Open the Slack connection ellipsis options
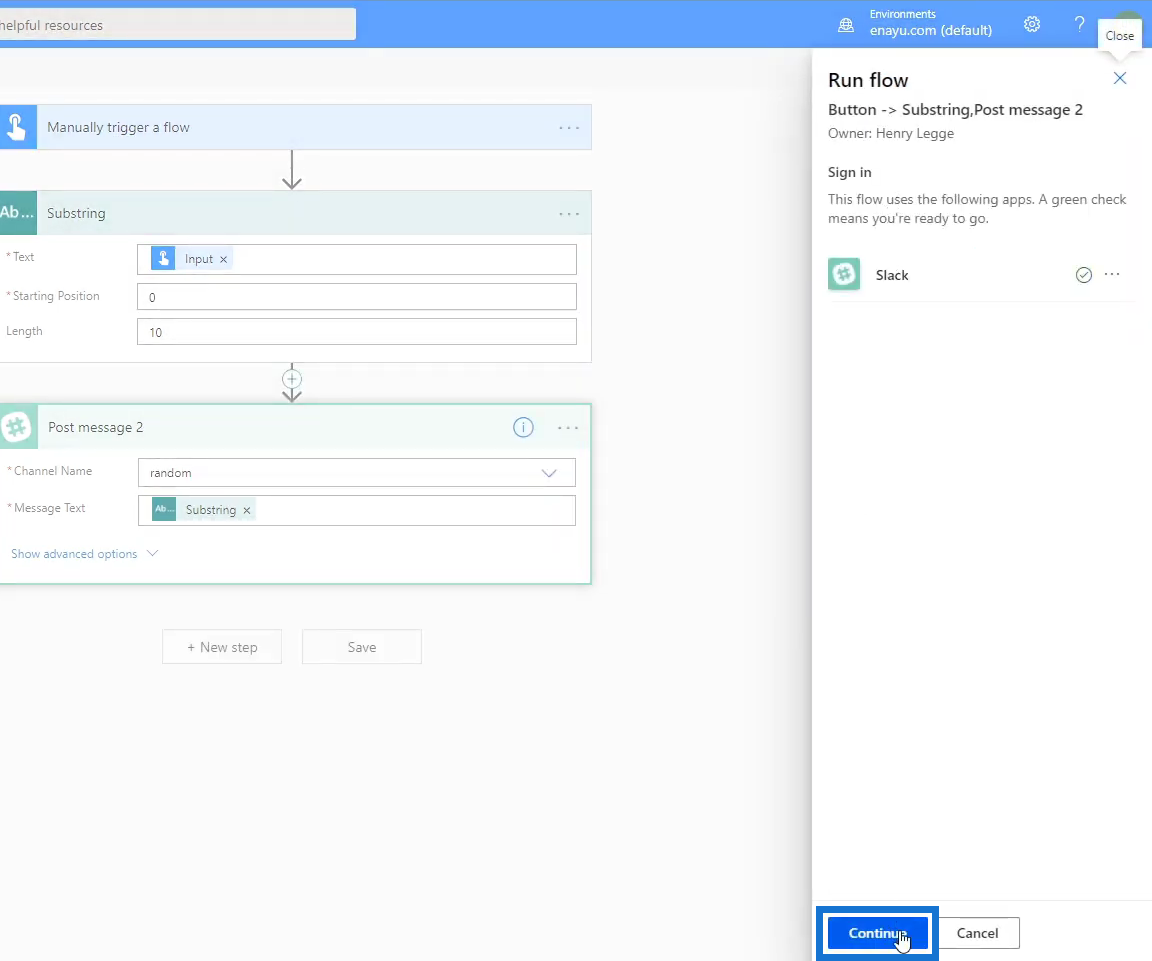This screenshot has width=1152, height=961. [1112, 274]
